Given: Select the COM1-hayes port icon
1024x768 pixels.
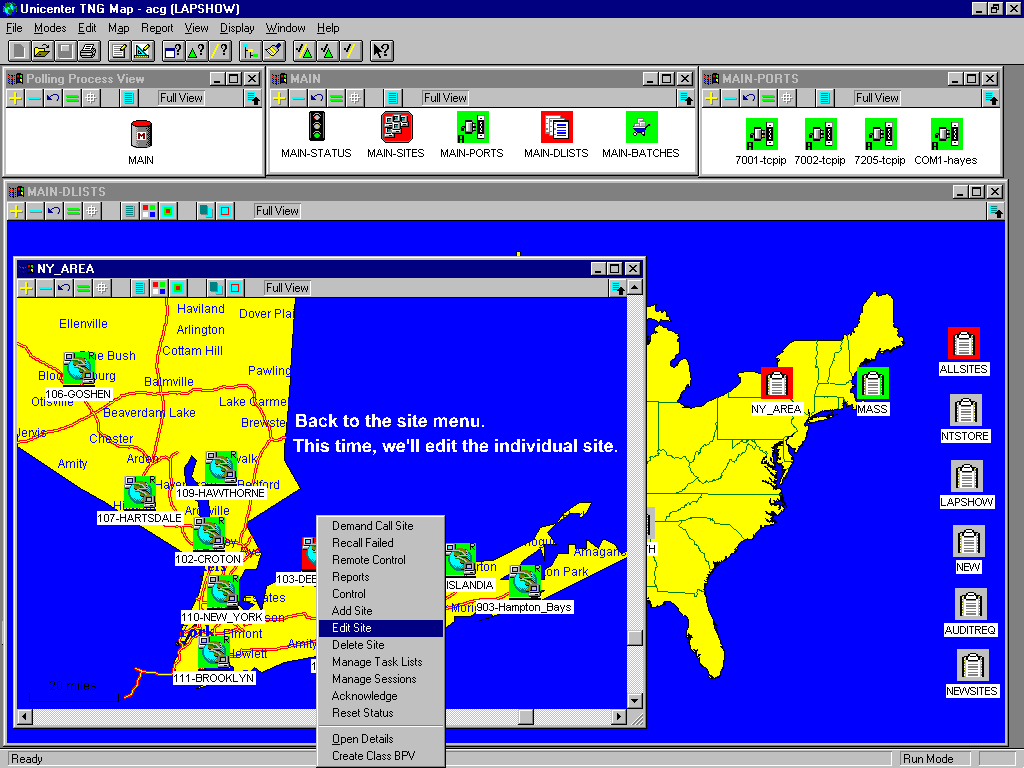Looking at the screenshot, I should 946,134.
